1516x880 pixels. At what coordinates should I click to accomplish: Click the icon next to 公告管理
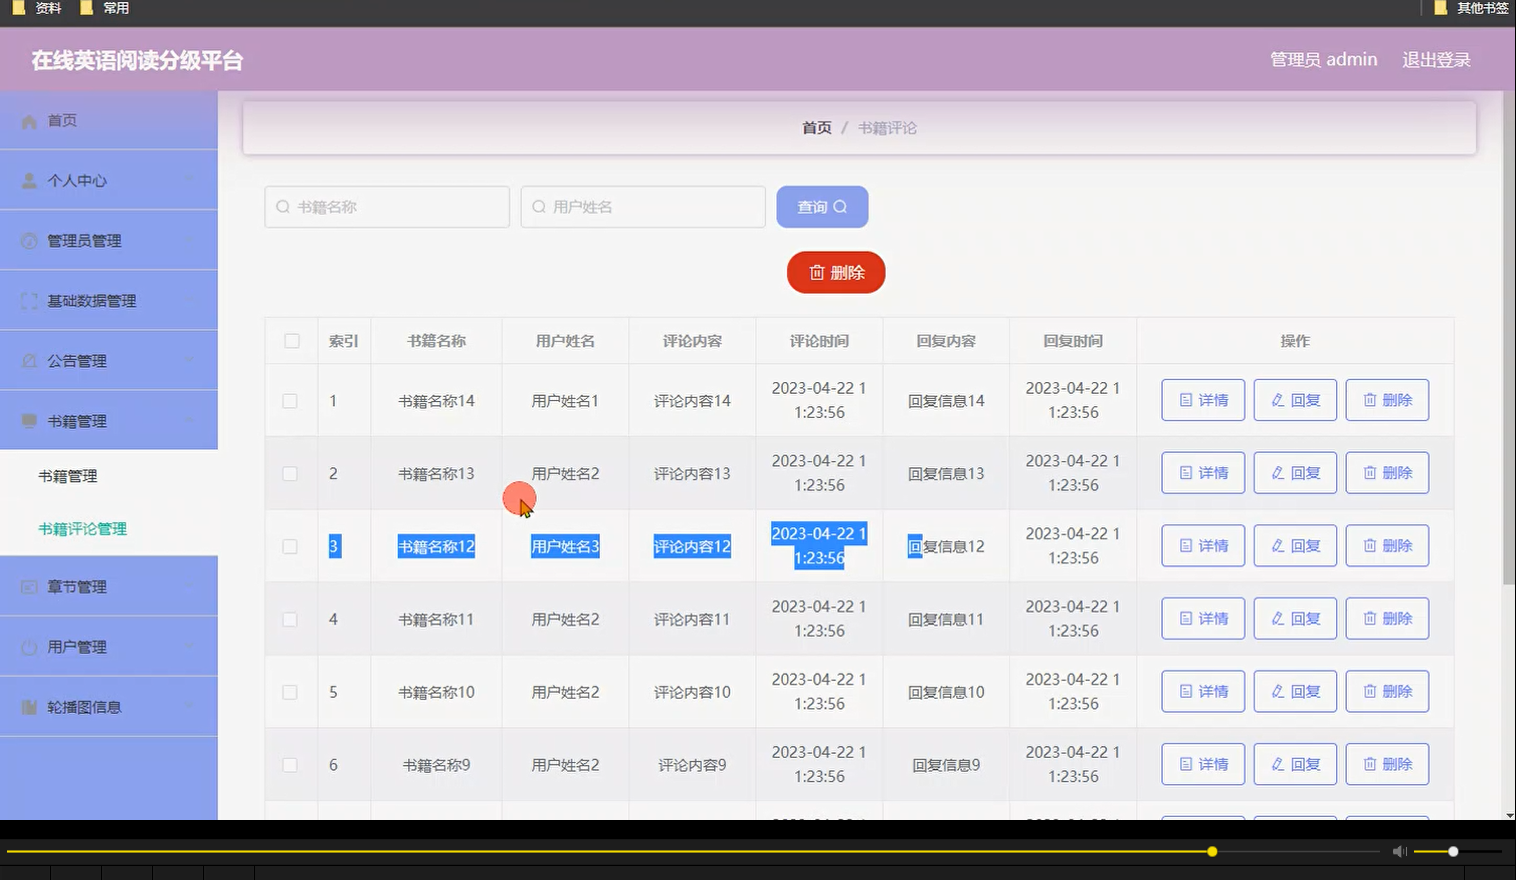[30, 361]
